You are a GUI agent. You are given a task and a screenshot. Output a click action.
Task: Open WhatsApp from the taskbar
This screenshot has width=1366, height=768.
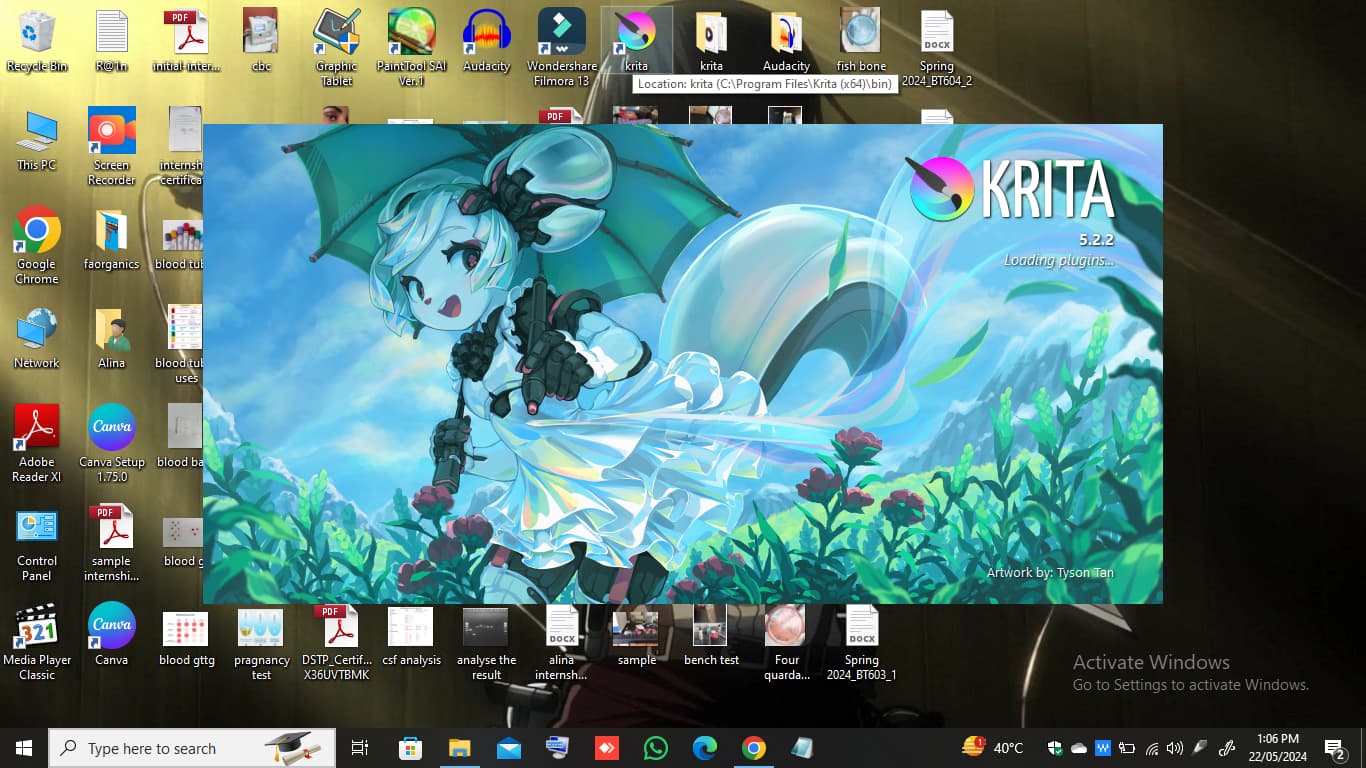[656, 748]
